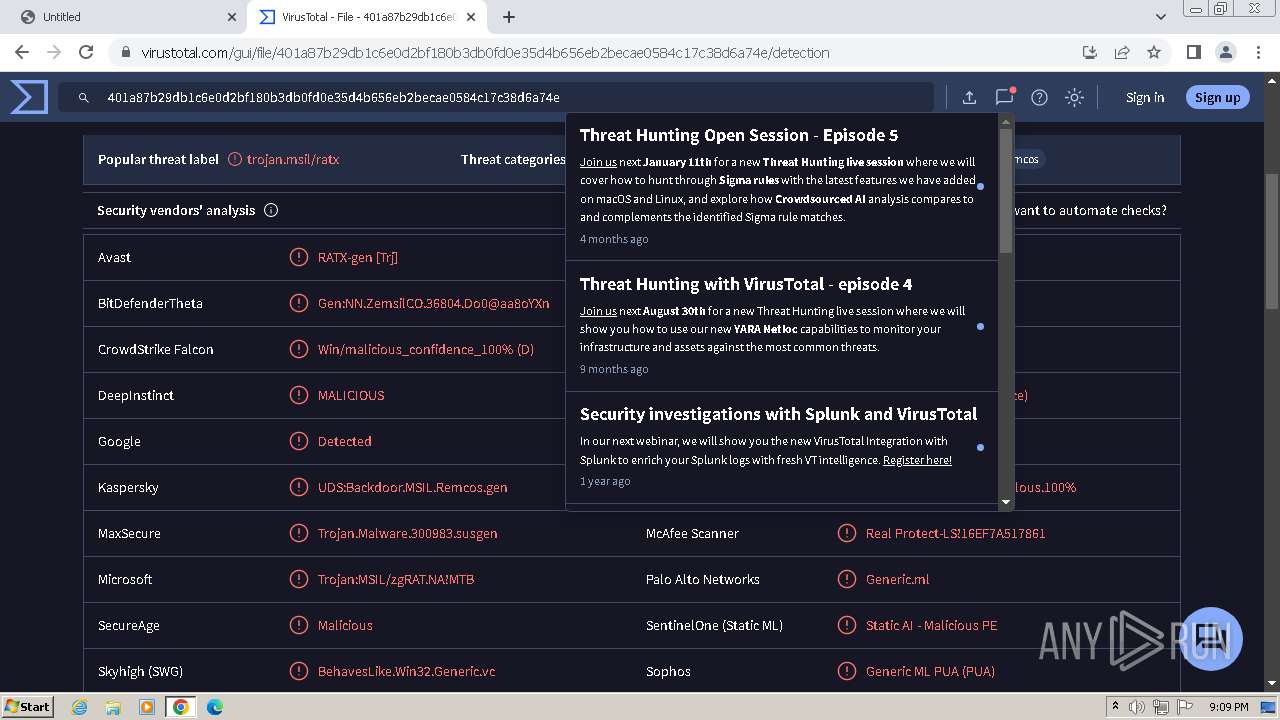Open Threat Hunting Open Session - Episode 5 title

pyautogui.click(x=739, y=135)
